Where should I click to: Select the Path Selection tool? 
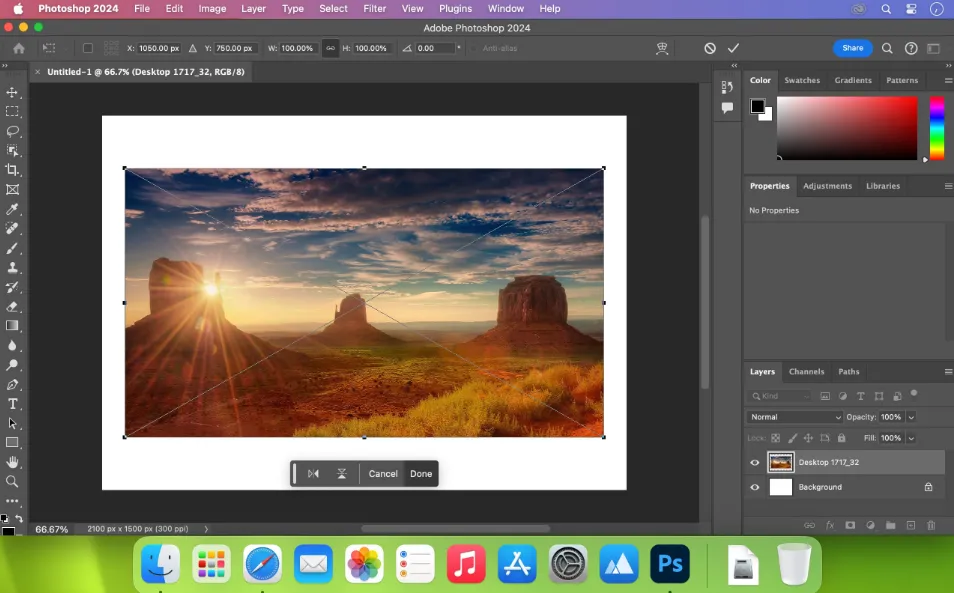[12, 423]
